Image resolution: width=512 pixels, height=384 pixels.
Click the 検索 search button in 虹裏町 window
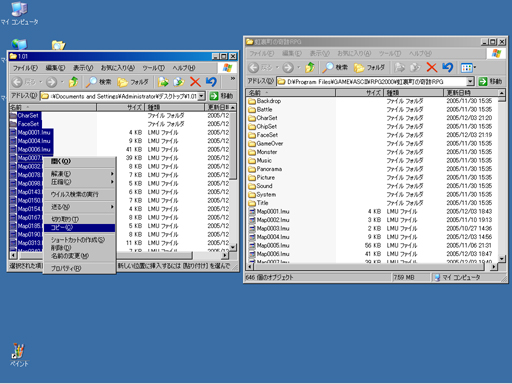(x=335, y=67)
